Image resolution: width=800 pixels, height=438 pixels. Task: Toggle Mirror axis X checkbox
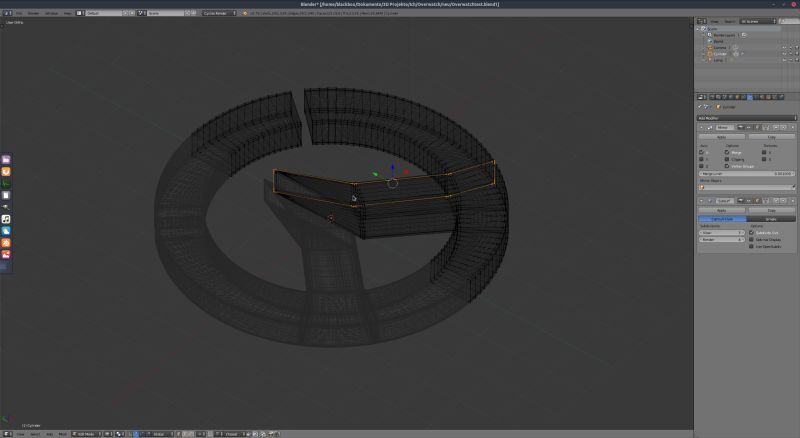coord(702,152)
